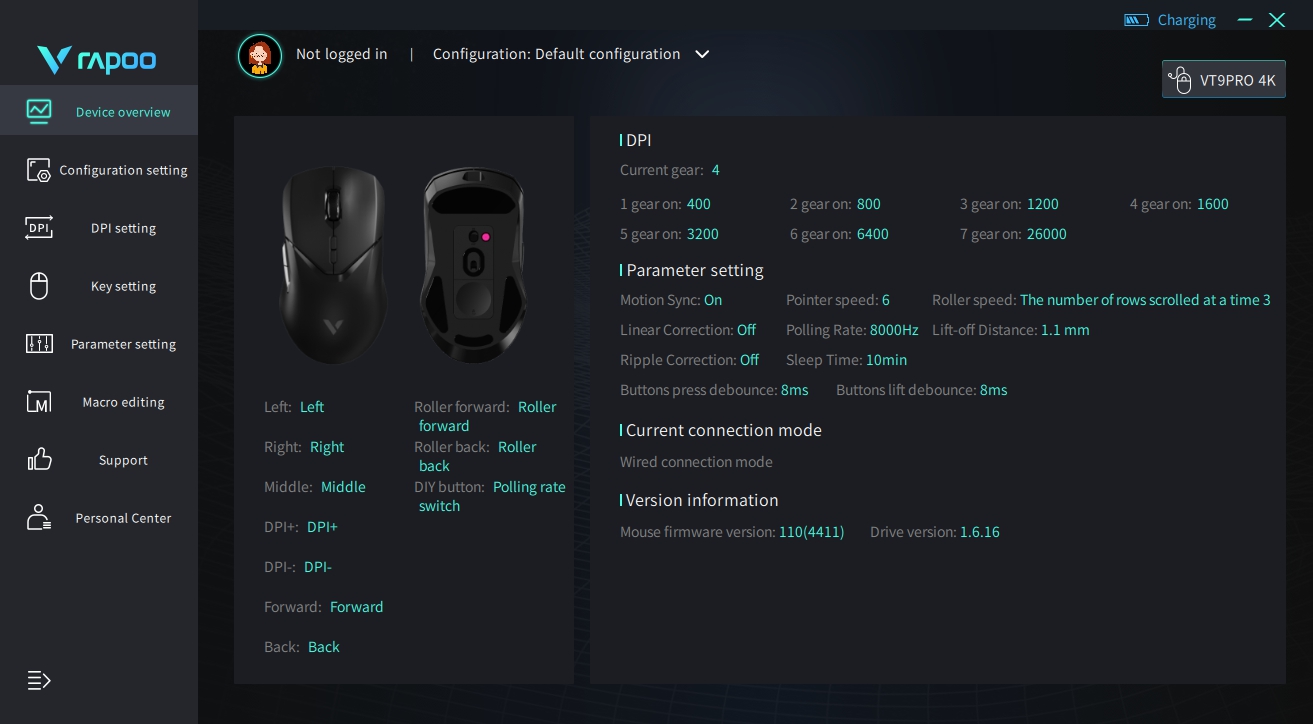Click the user avatar picture
The height and width of the screenshot is (724, 1313).
tap(260, 55)
